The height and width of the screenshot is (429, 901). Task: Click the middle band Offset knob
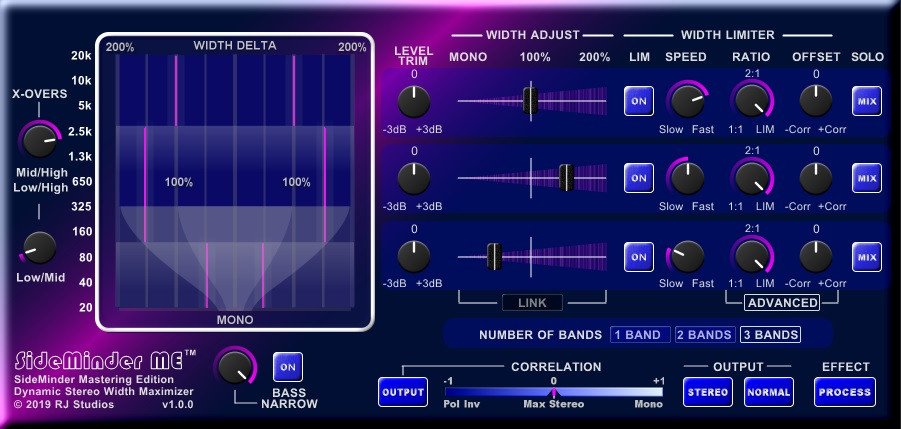point(816,179)
